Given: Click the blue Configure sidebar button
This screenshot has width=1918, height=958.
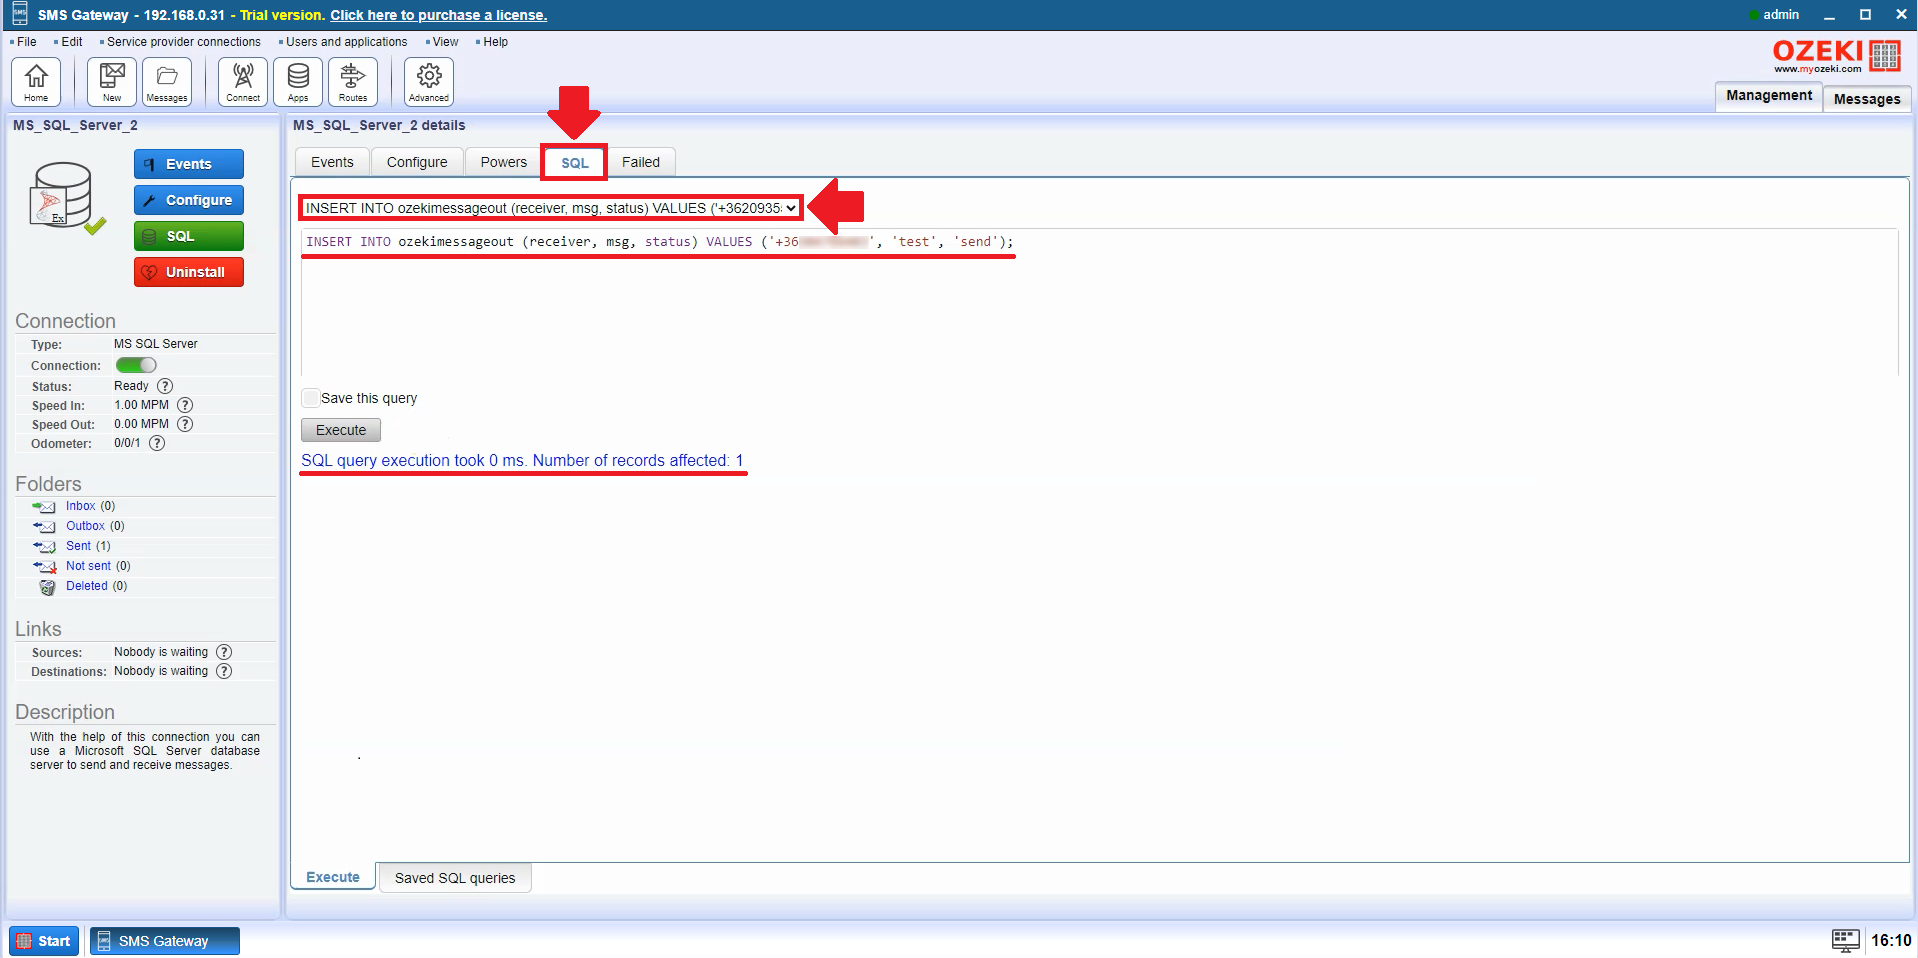Looking at the screenshot, I should tap(189, 200).
